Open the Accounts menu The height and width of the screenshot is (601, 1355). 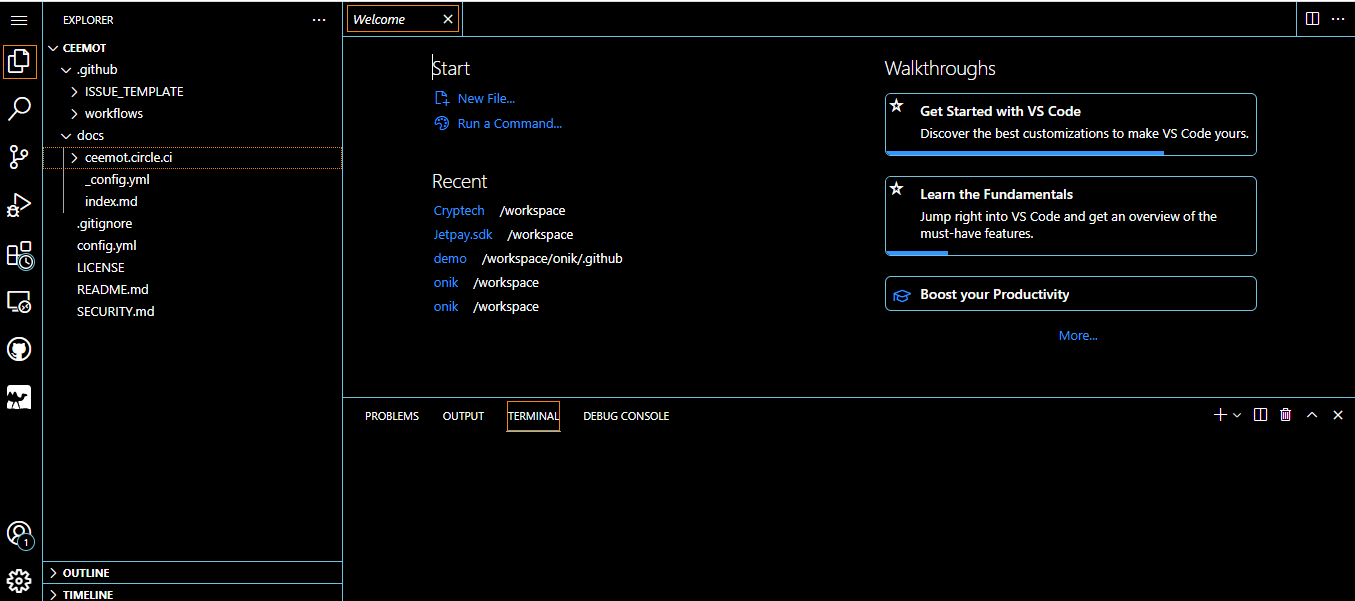pos(19,534)
